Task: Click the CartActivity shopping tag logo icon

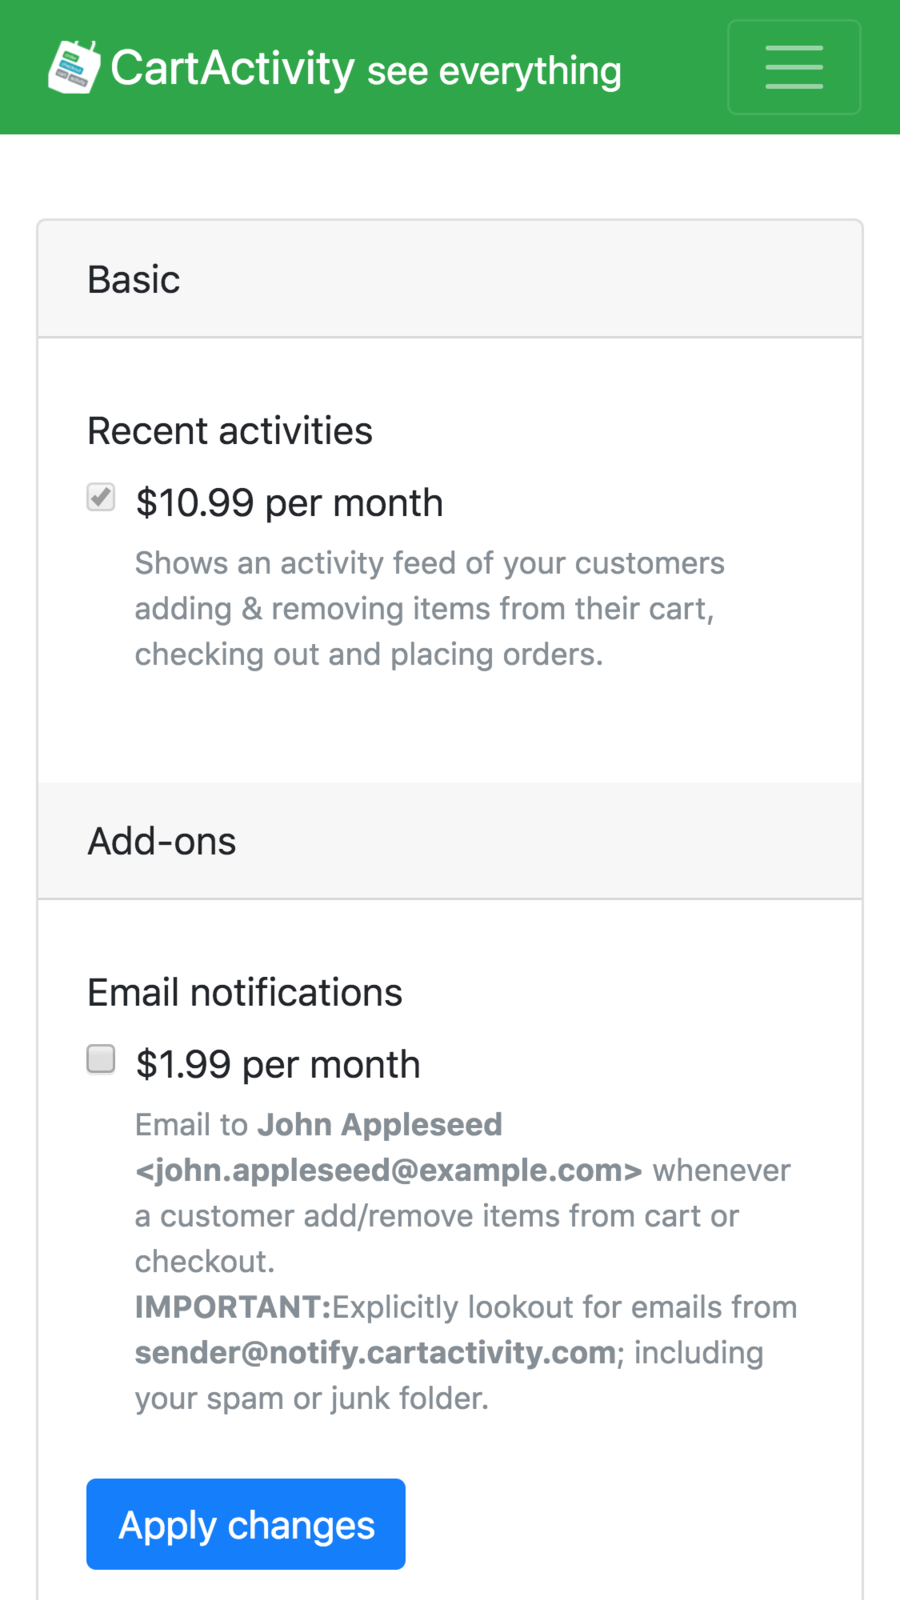Action: pos(74,67)
